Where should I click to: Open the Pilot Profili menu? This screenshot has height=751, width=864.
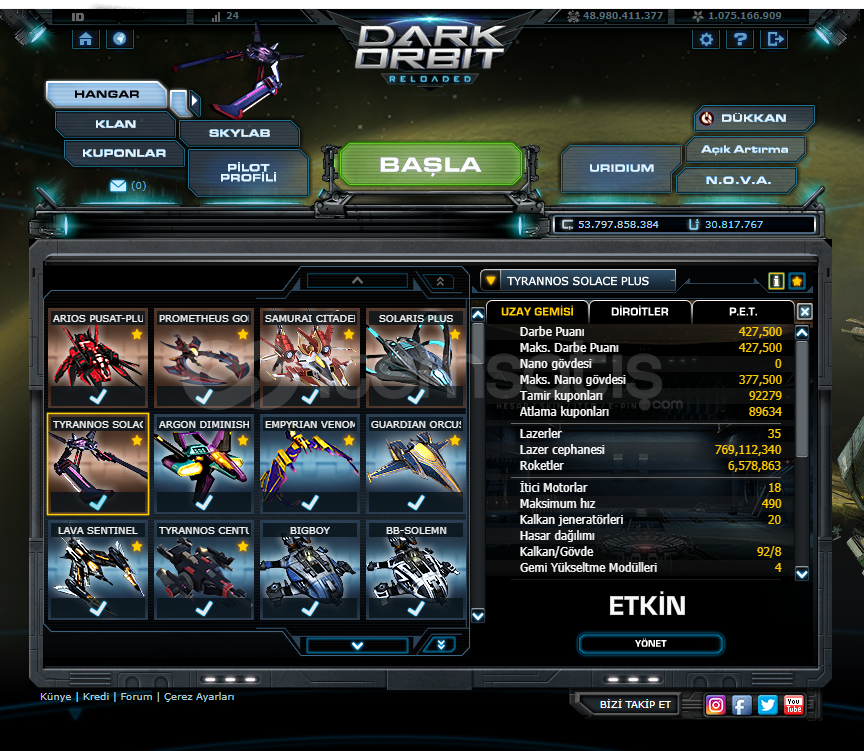point(248,172)
